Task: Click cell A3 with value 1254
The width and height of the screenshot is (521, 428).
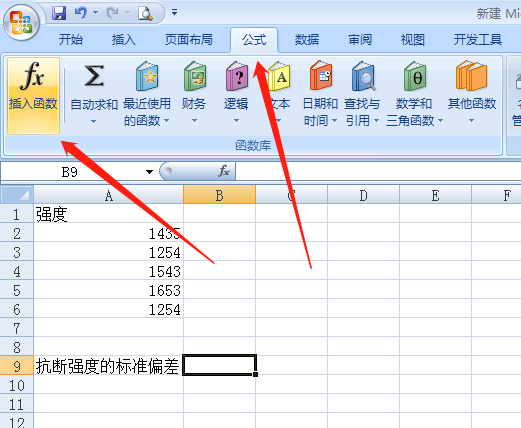Action: coord(108,252)
